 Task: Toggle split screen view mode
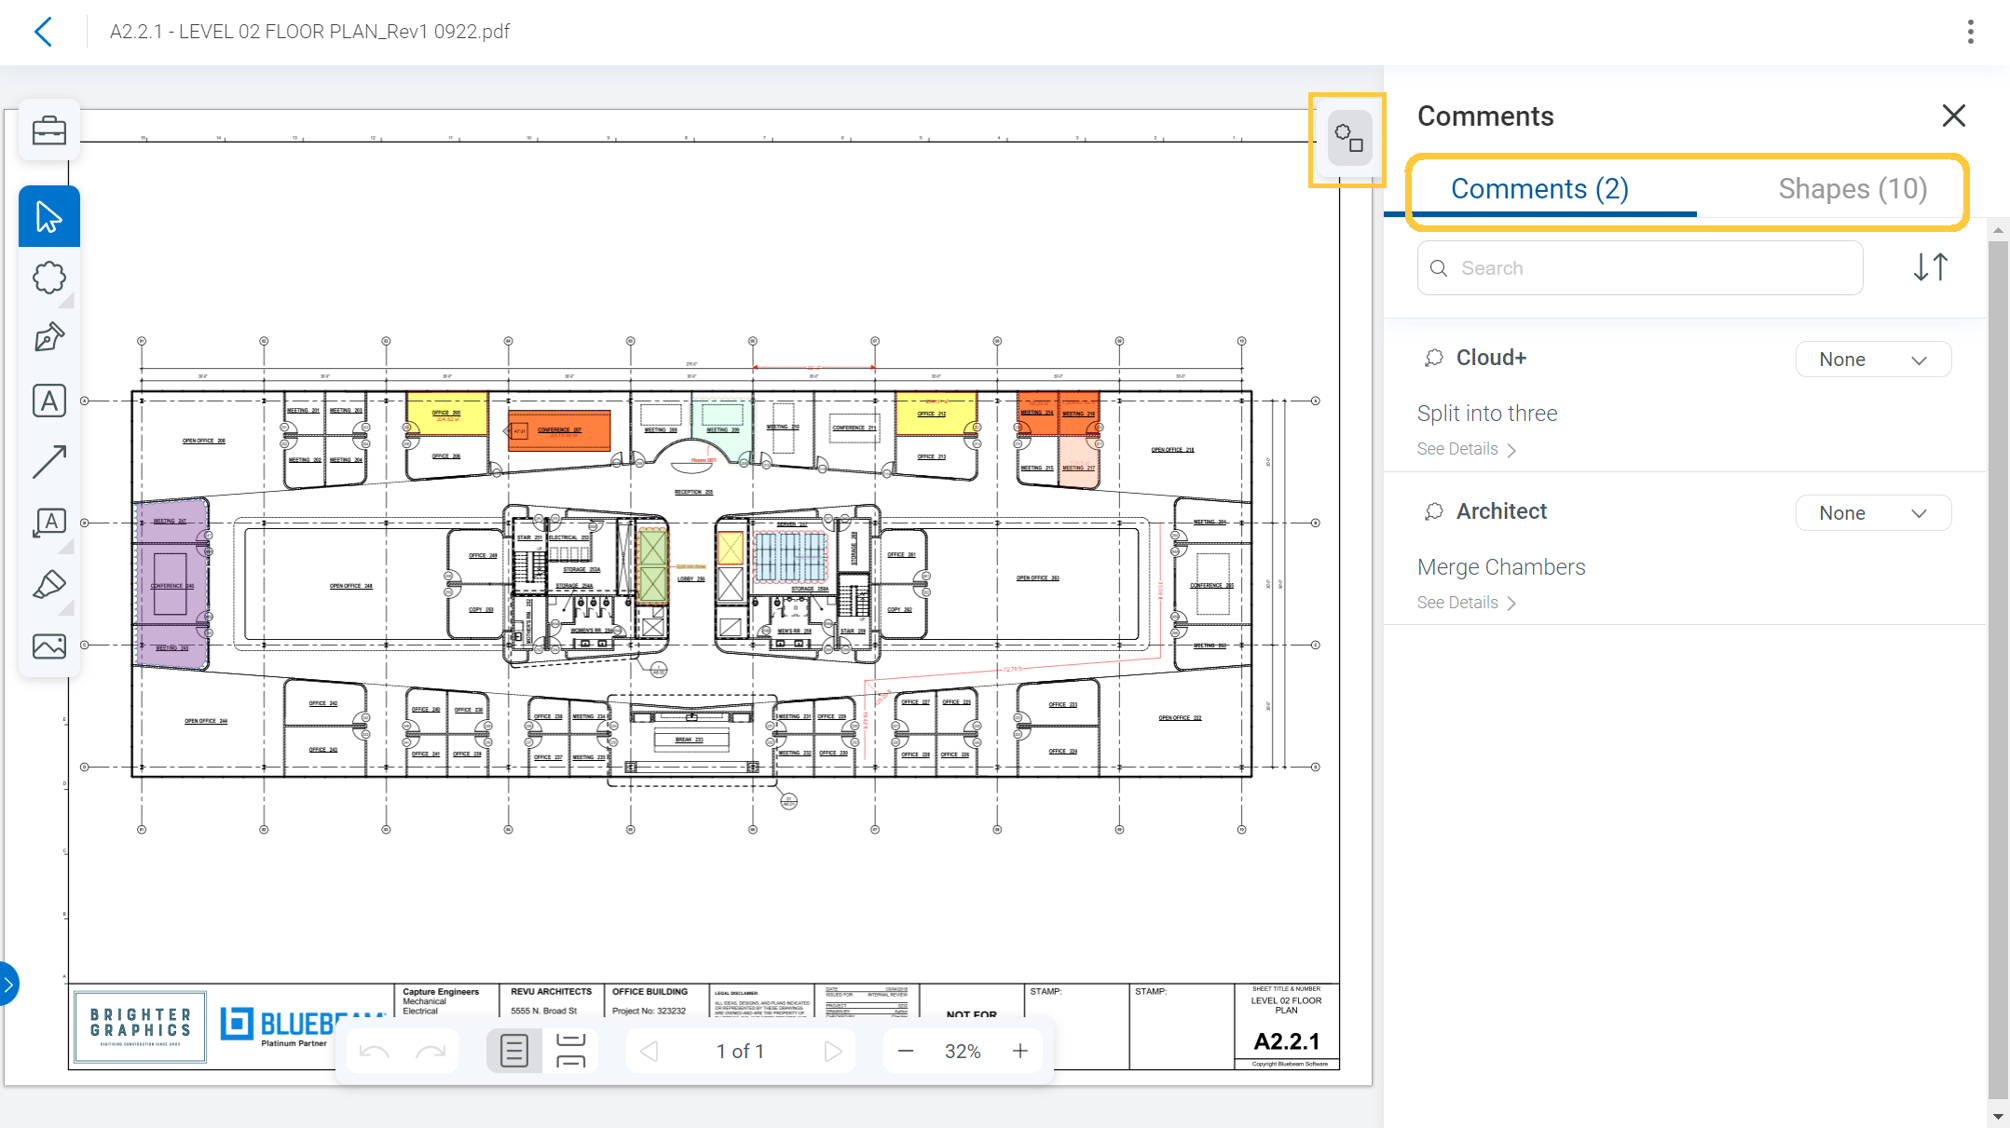(x=571, y=1050)
